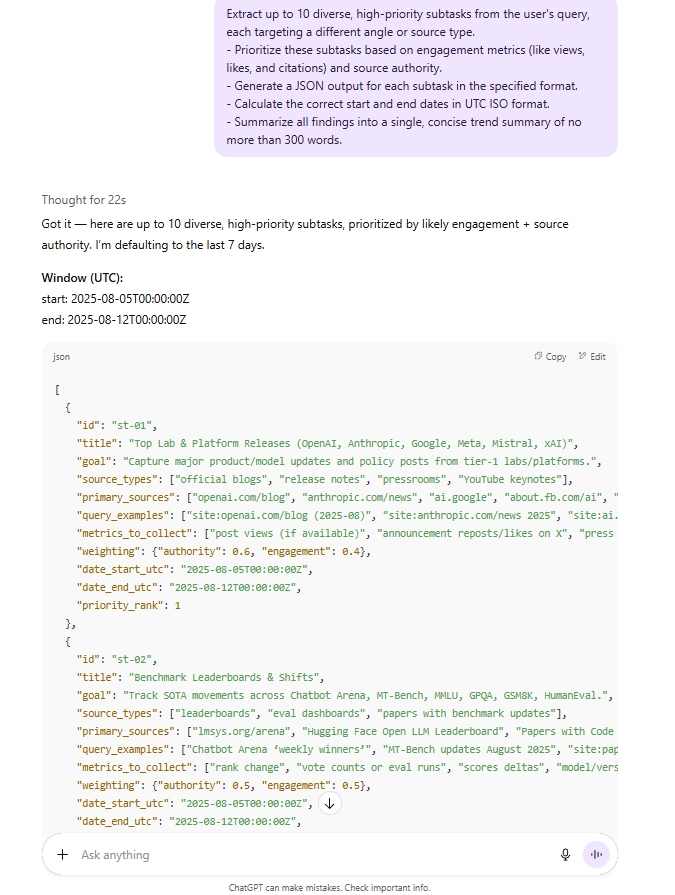Click the "Window (UTC):" heading
This screenshot has width=675, height=895.
pyautogui.click(x=82, y=277)
